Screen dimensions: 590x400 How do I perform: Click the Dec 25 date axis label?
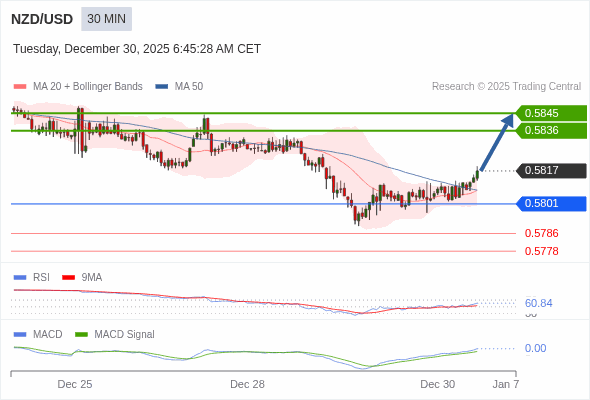click(x=75, y=384)
